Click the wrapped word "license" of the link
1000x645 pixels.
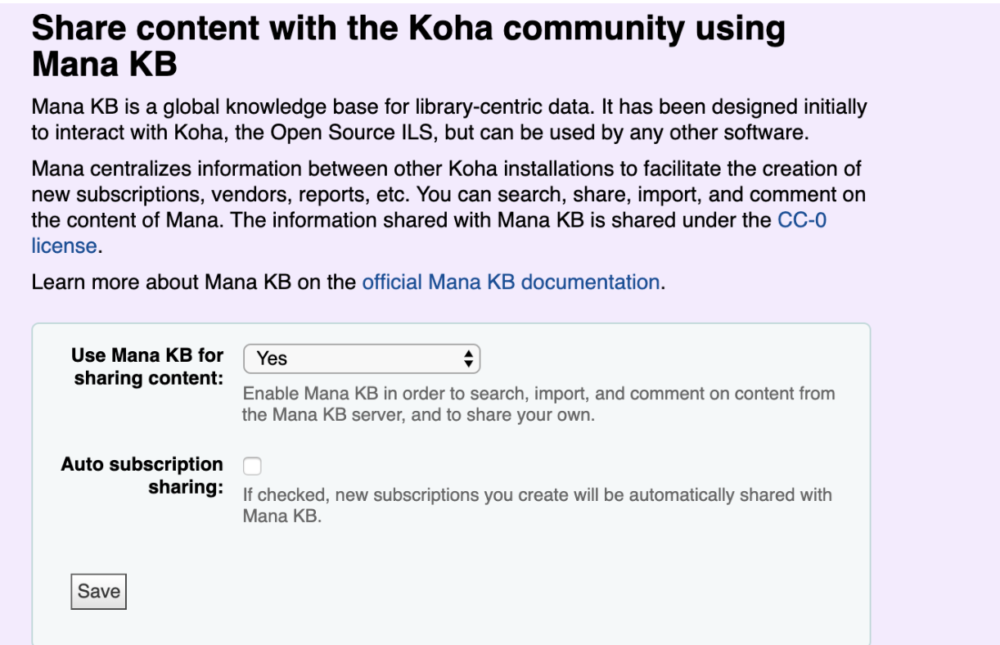[65, 246]
